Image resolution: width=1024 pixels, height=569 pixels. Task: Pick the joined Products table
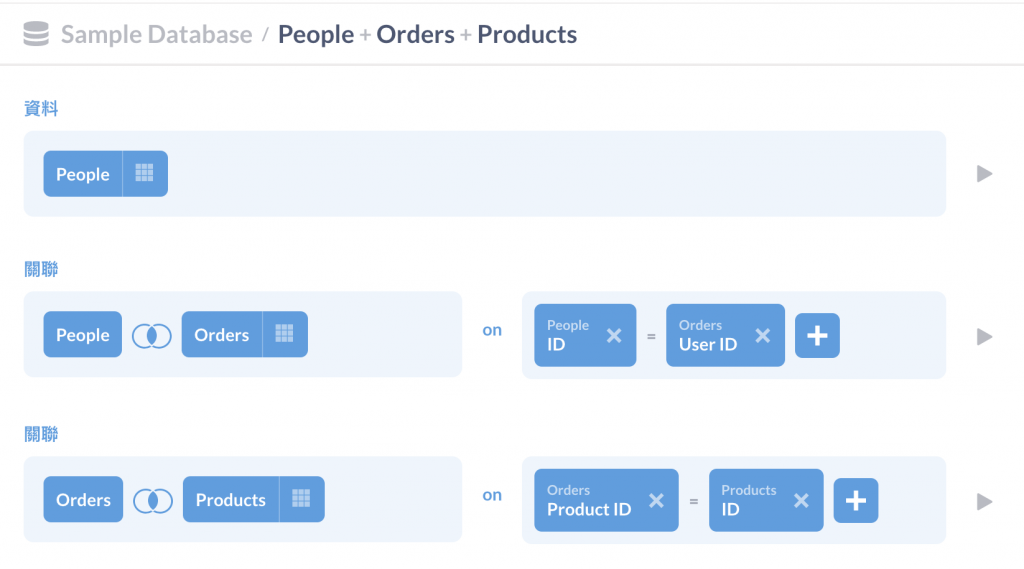click(x=230, y=499)
